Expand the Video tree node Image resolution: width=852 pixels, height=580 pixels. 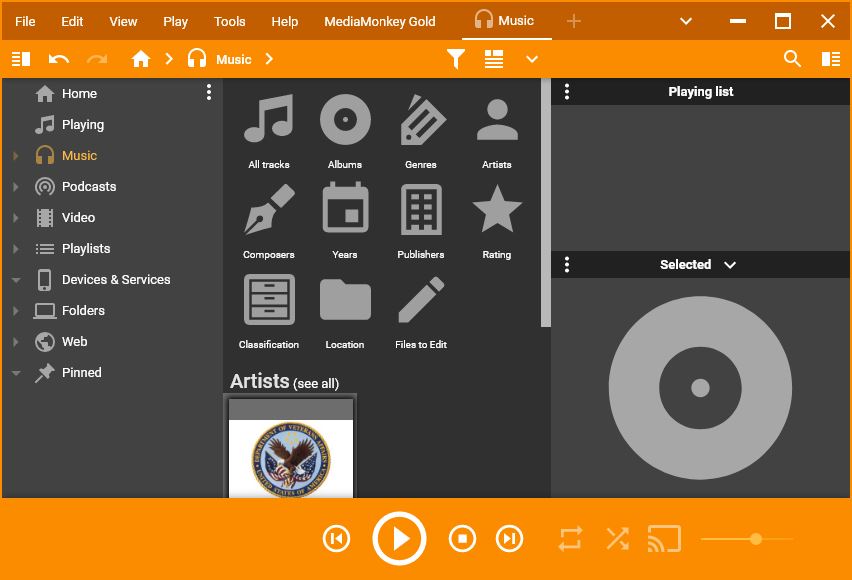pyautogui.click(x=16, y=218)
